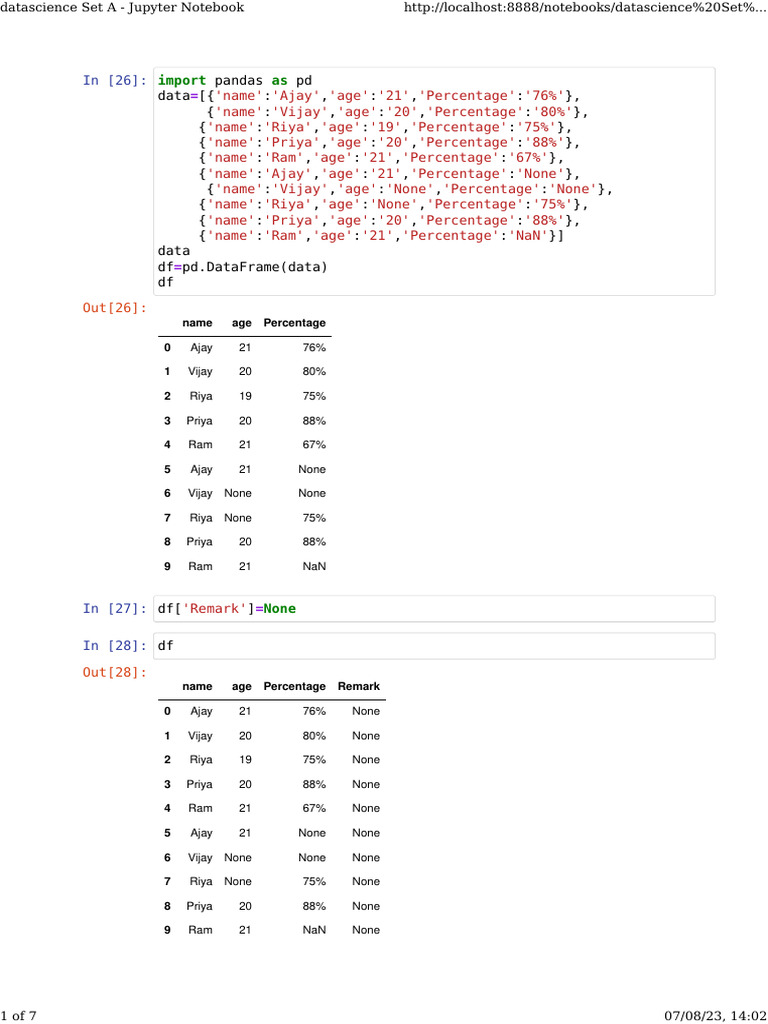
Task: Click '67%' in row 4 of Out[26] table
Action: tap(314, 445)
